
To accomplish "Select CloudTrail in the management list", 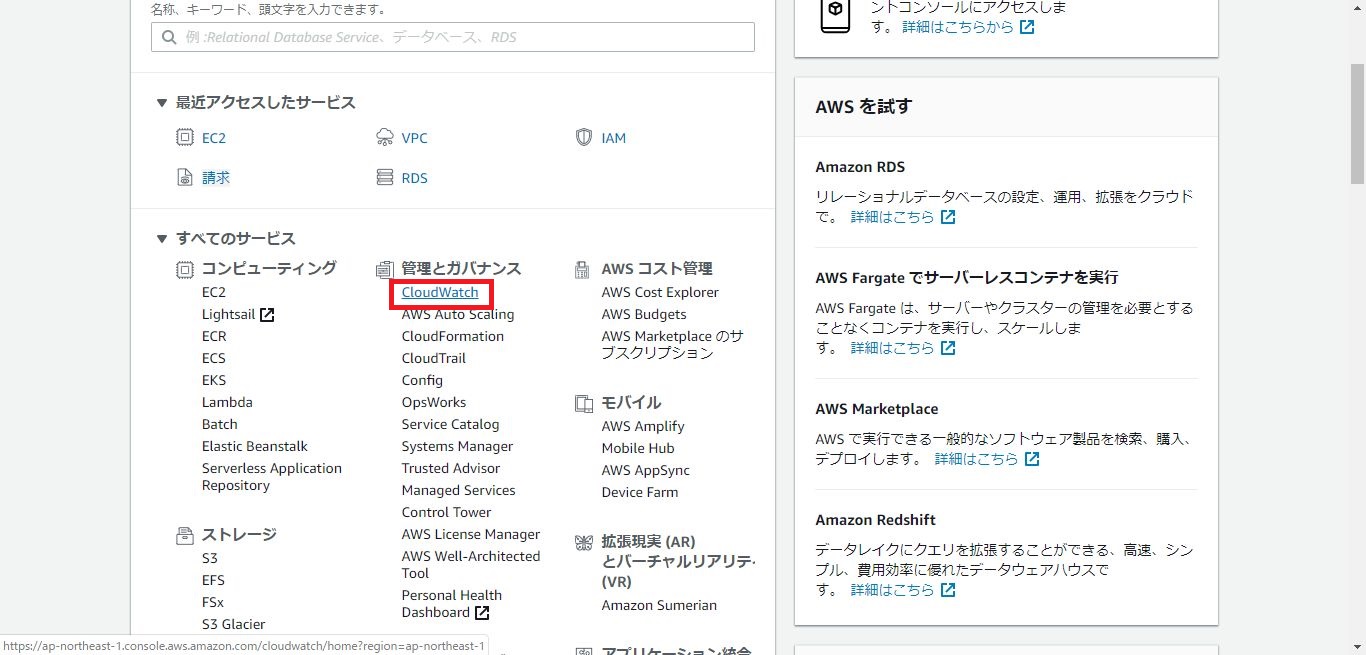I will (x=433, y=358).
